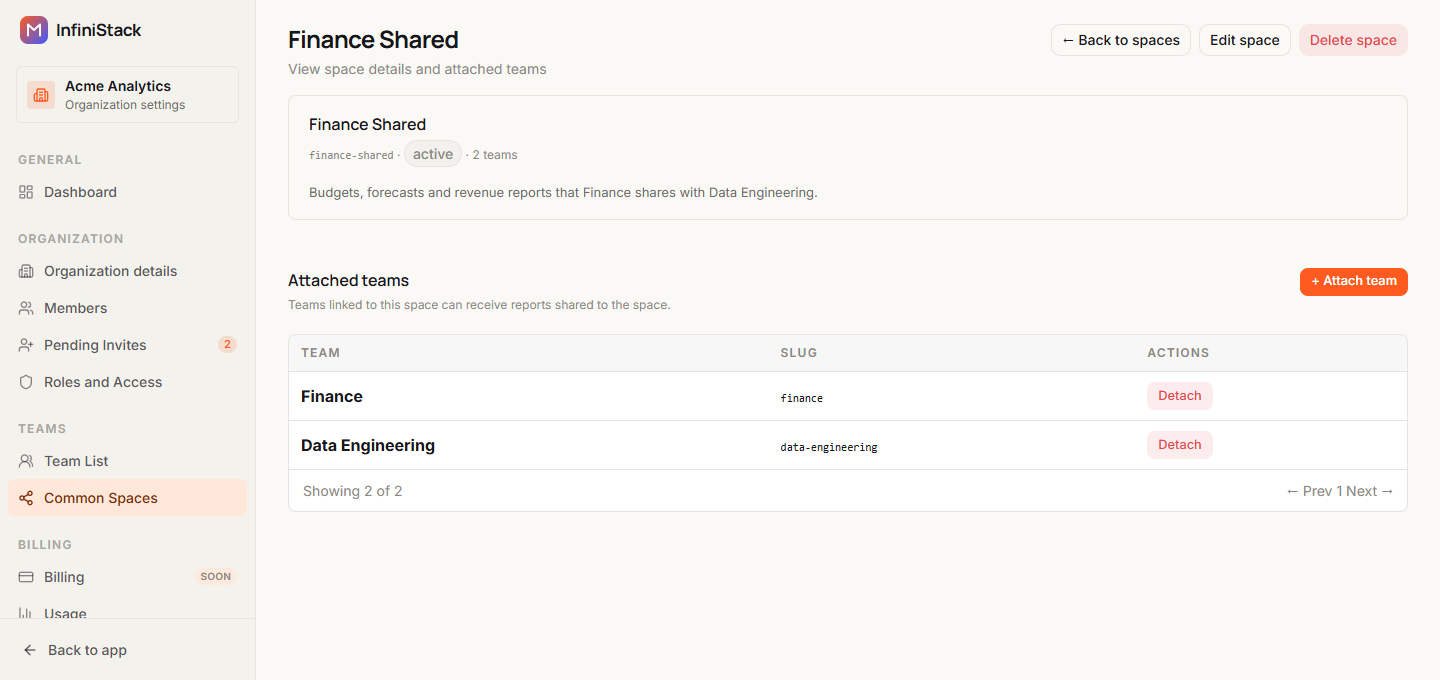Image resolution: width=1440 pixels, height=680 pixels.
Task: Click the ACTIONS column header
Action: pos(1178,353)
